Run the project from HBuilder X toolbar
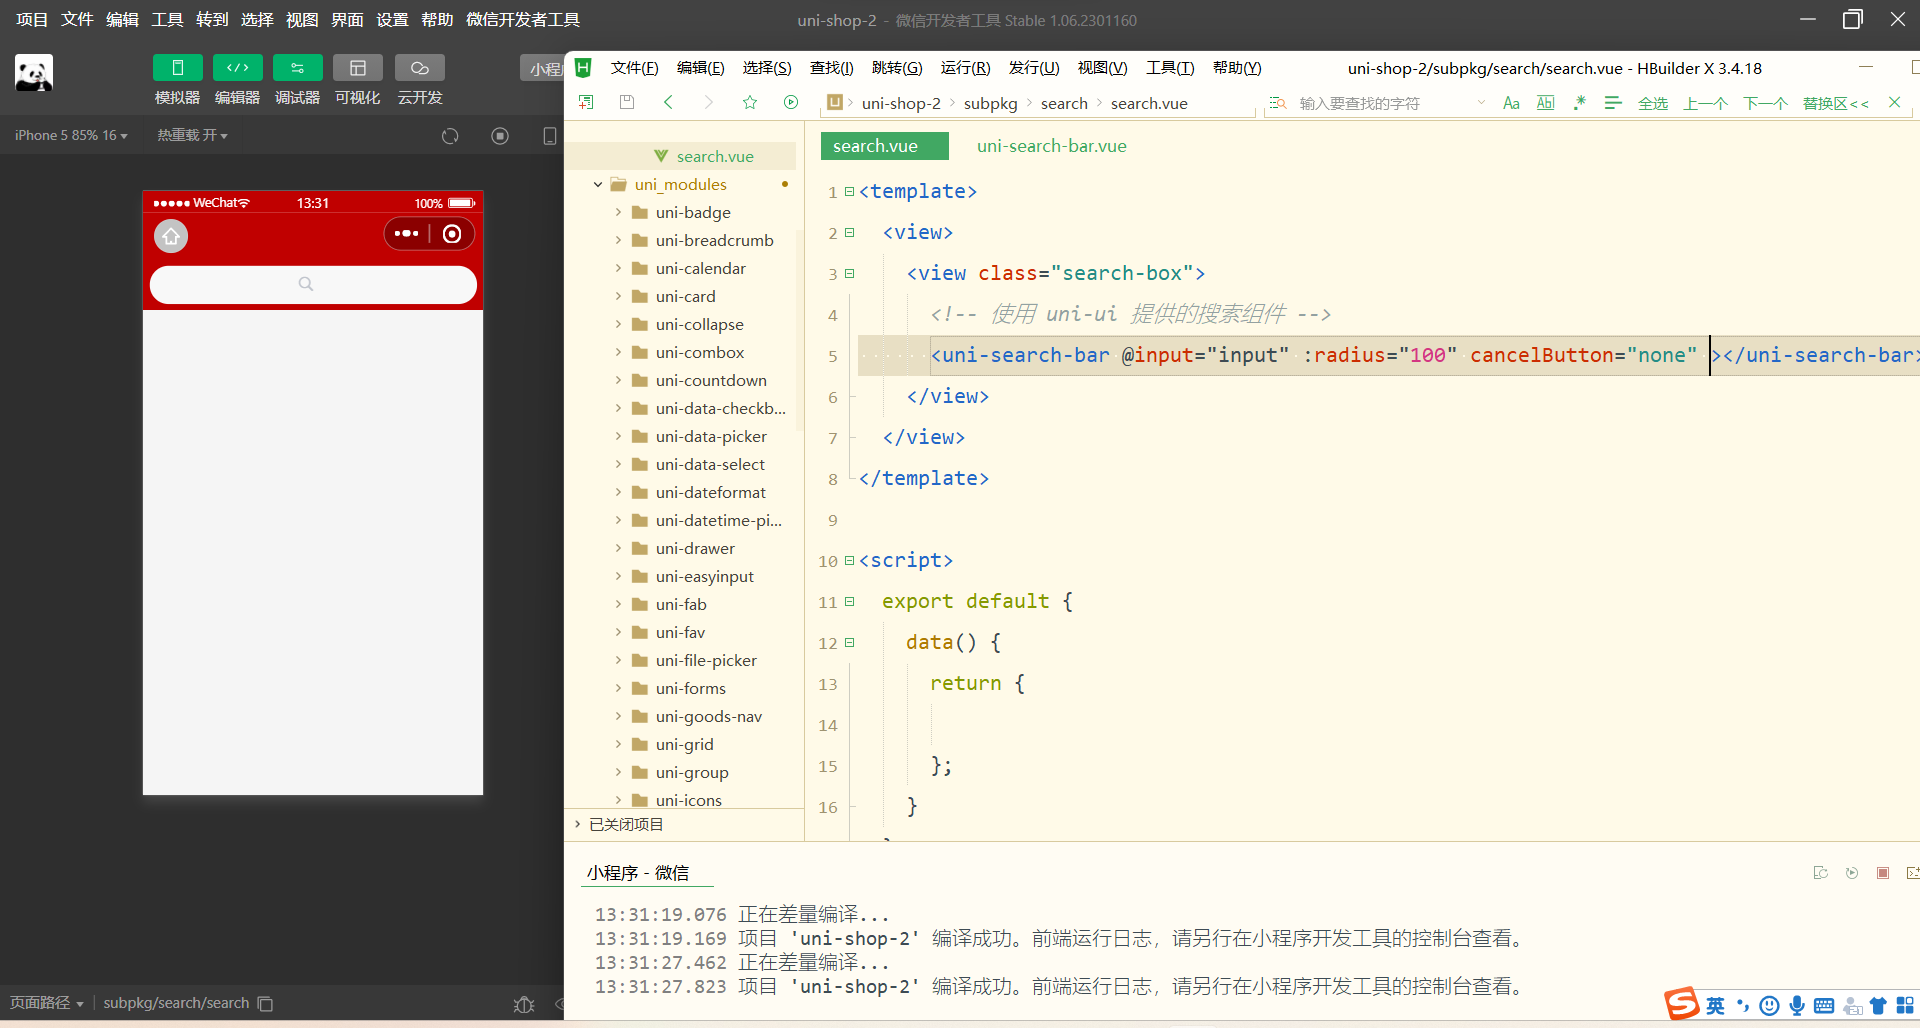 (x=791, y=102)
